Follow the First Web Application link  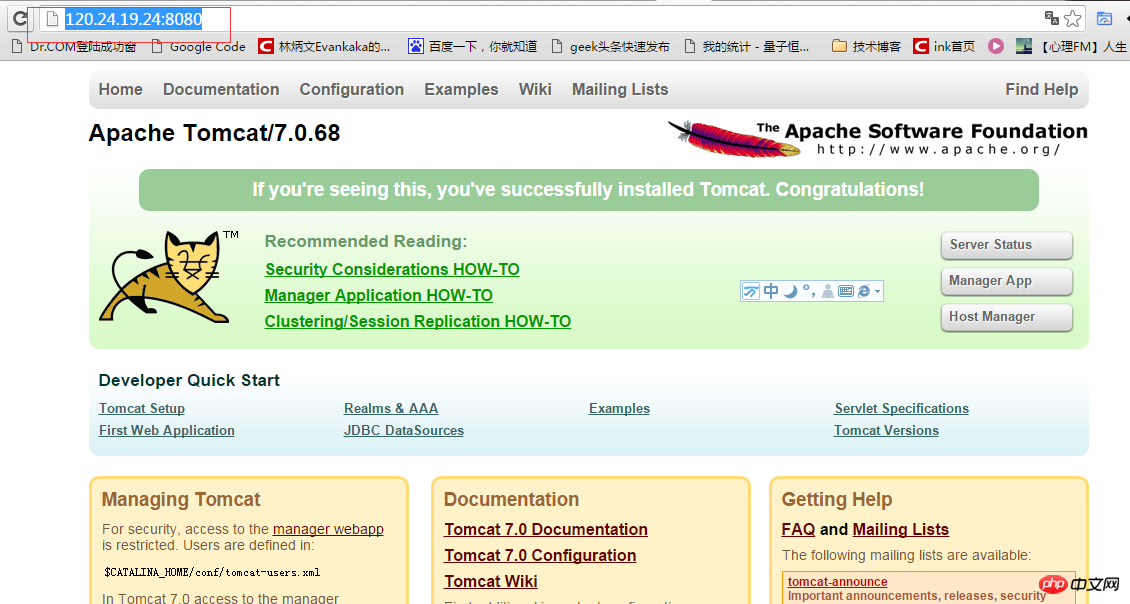point(166,430)
